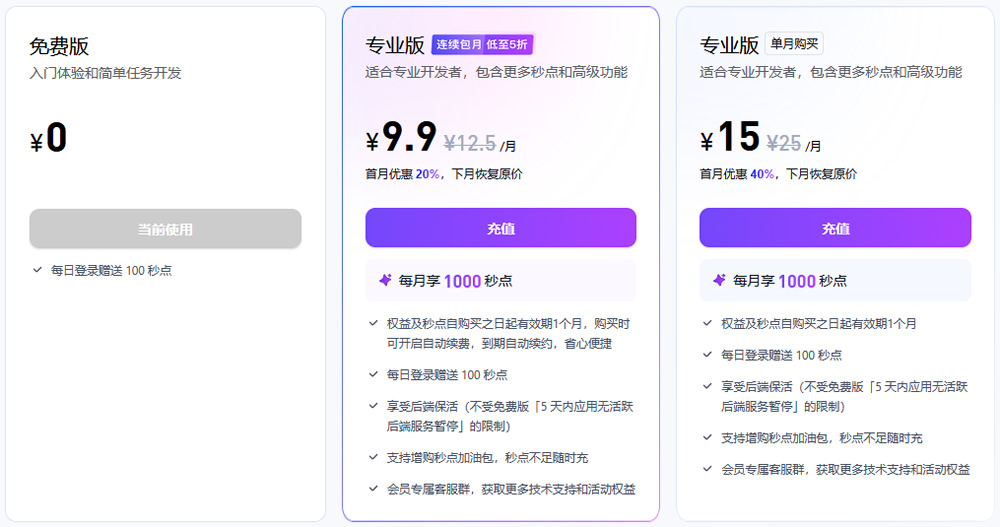Select the 连续包月 badge
Viewport: 1000px width, 527px height.
pos(458,45)
